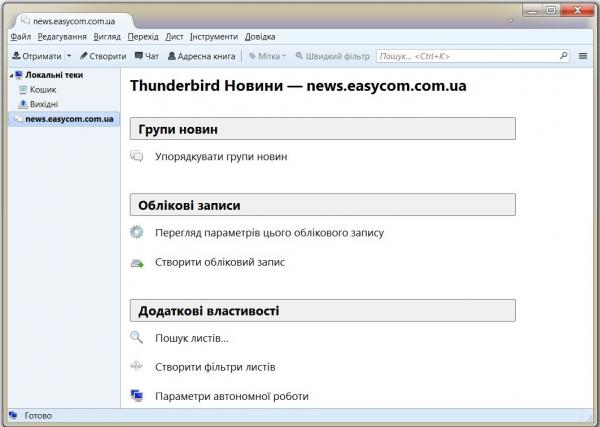
Task: Open the Вигляд menu
Action: click(107, 37)
